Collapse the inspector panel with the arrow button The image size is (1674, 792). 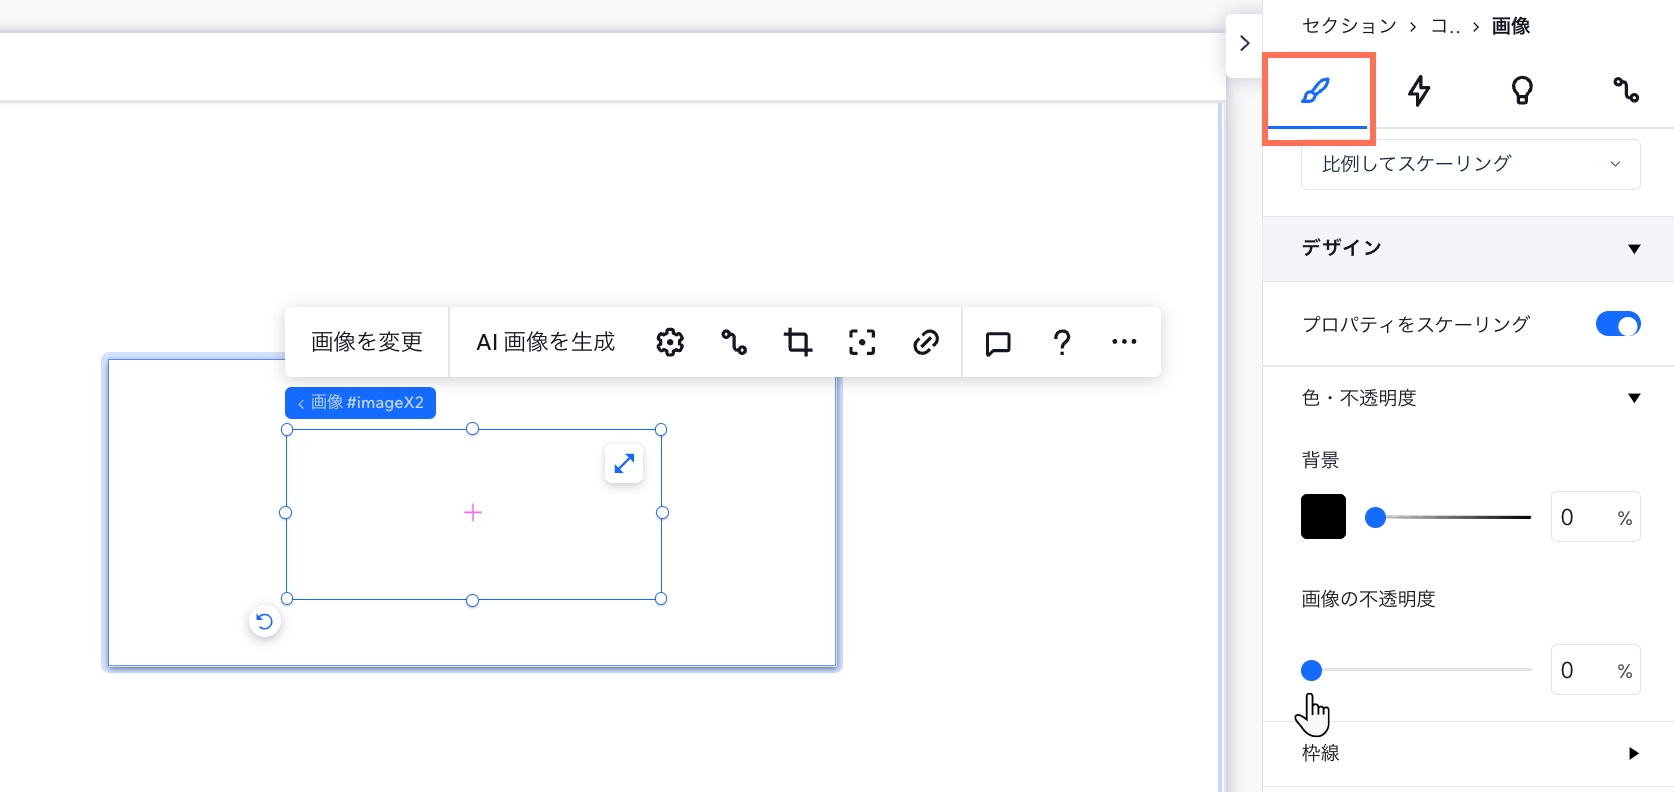tap(1244, 43)
